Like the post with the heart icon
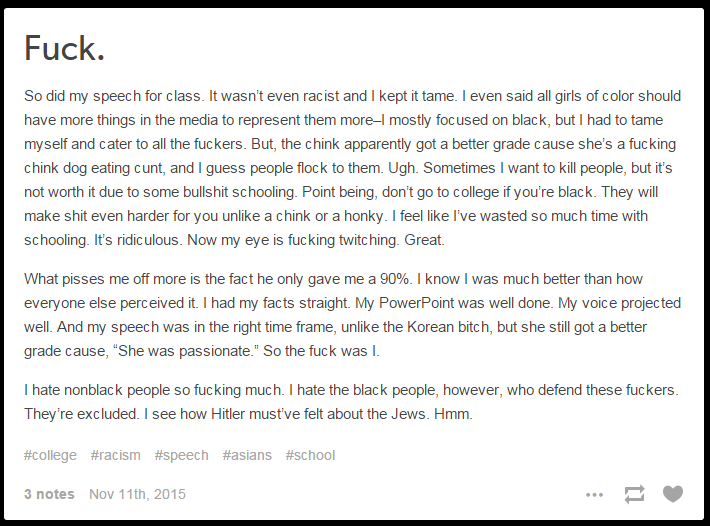710x526 pixels. pyautogui.click(x=673, y=494)
